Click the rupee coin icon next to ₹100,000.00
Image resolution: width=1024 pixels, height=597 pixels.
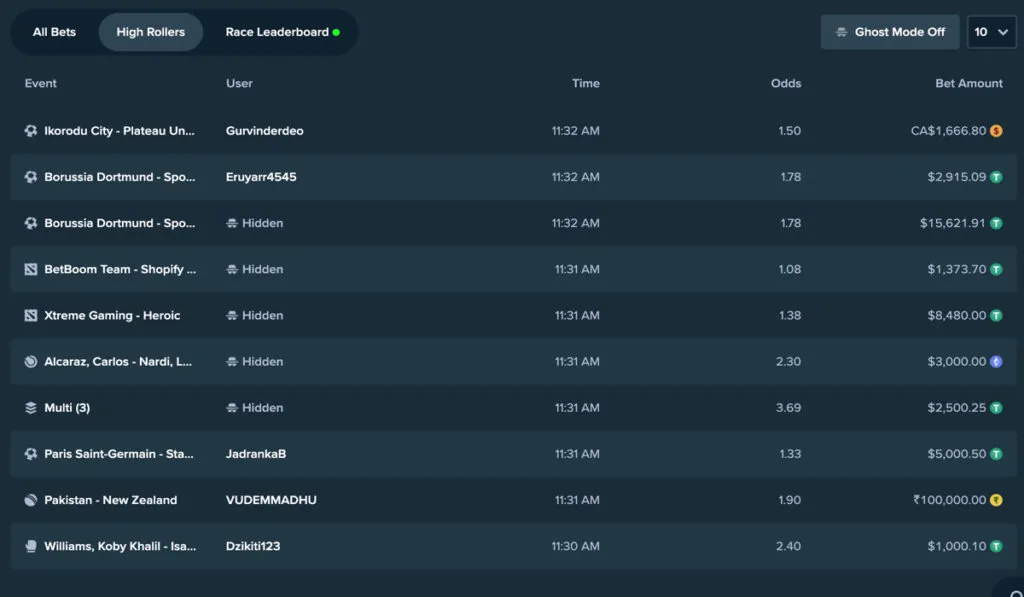pos(996,500)
